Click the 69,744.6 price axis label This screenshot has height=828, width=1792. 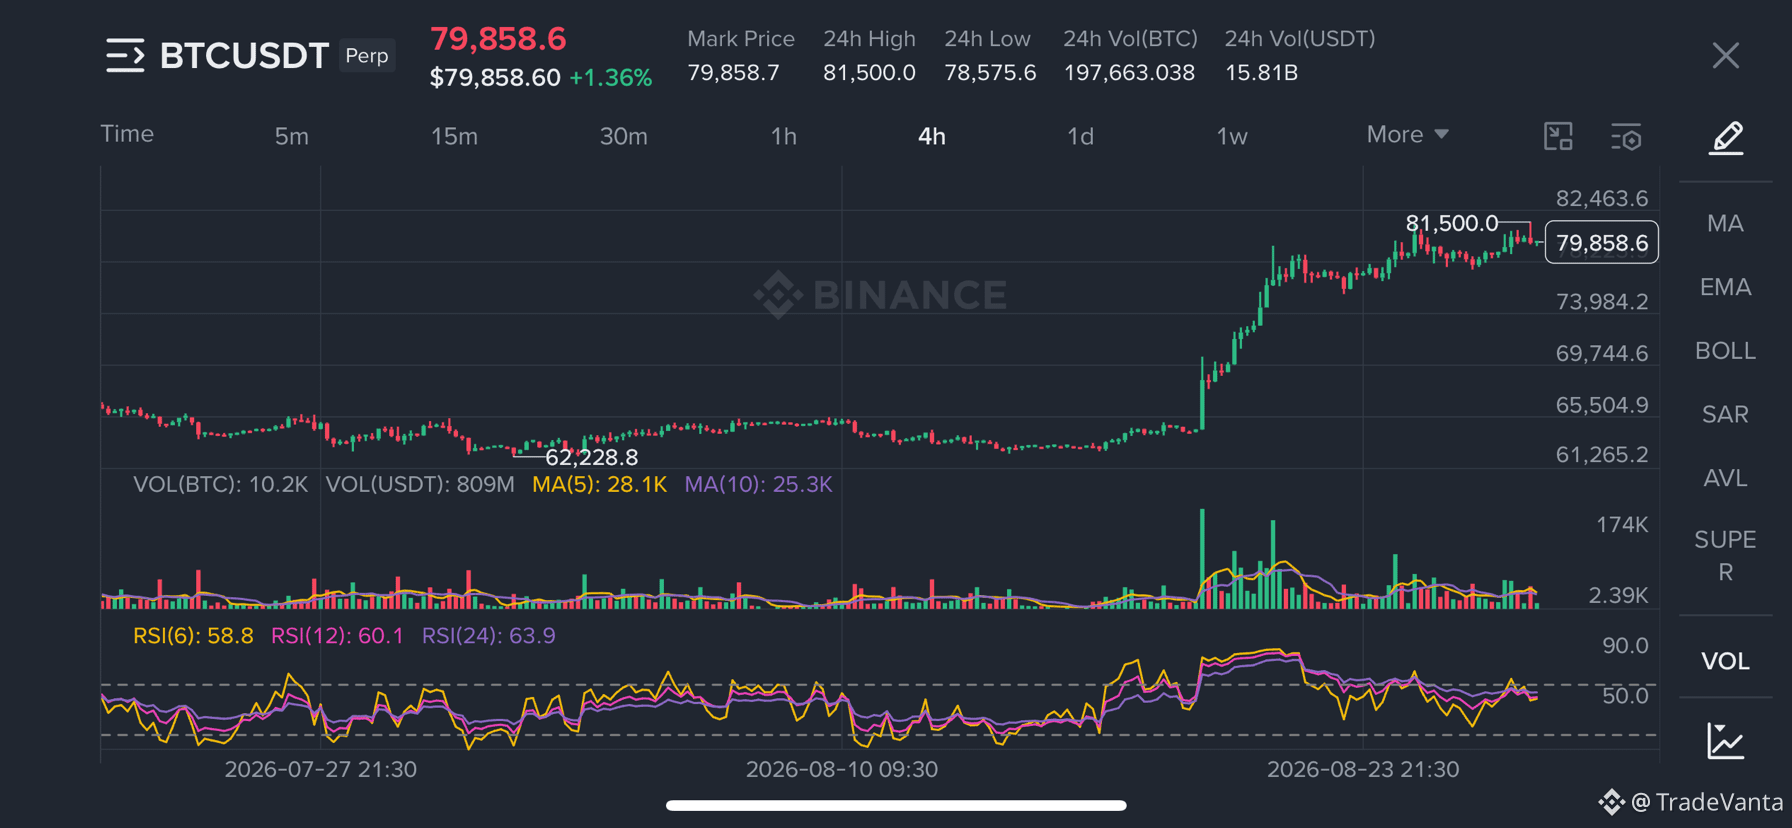coord(1602,353)
